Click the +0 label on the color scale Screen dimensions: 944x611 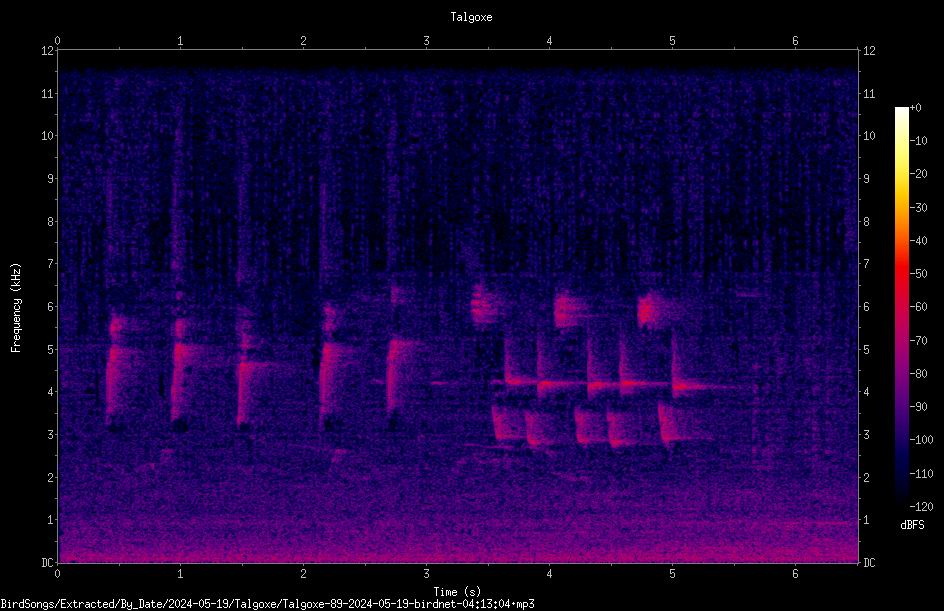tap(916, 108)
